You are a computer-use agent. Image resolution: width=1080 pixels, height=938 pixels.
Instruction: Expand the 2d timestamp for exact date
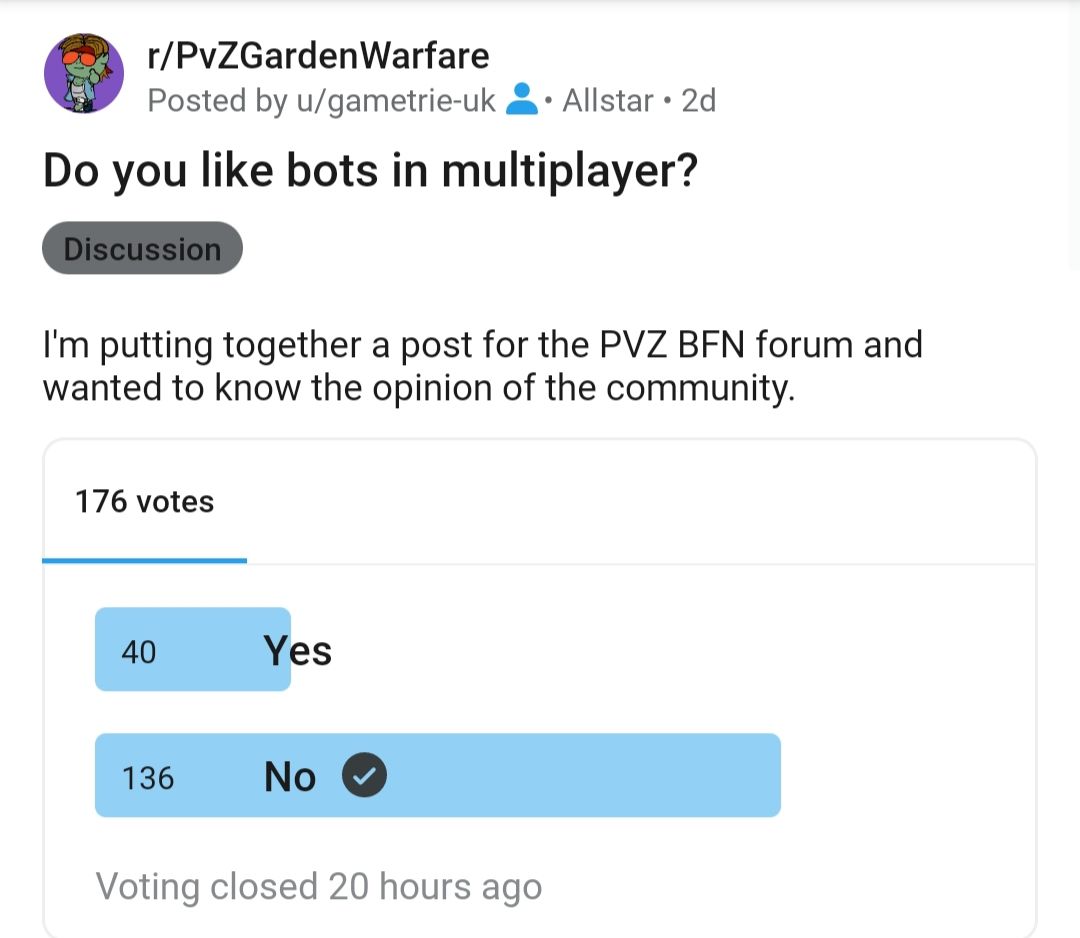pos(698,100)
